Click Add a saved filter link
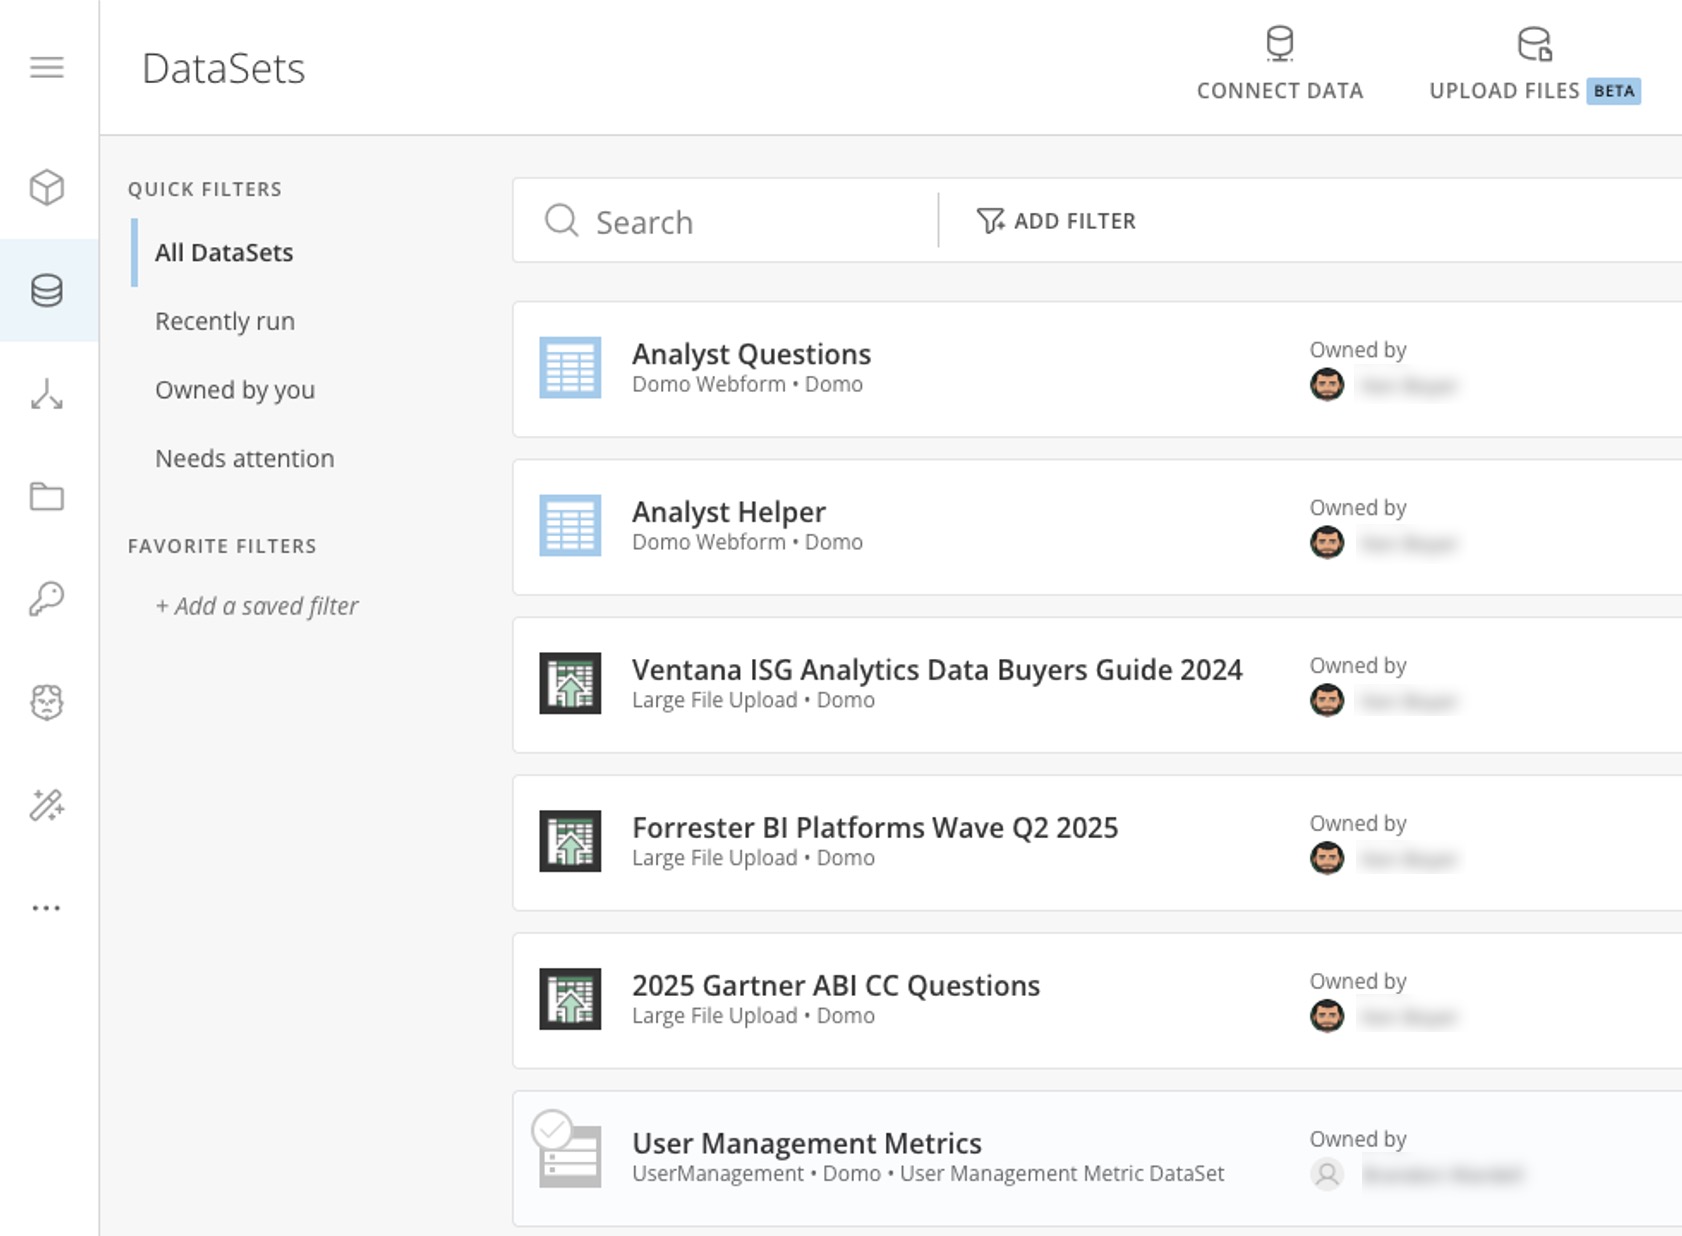This screenshot has width=1682, height=1236. [256, 606]
